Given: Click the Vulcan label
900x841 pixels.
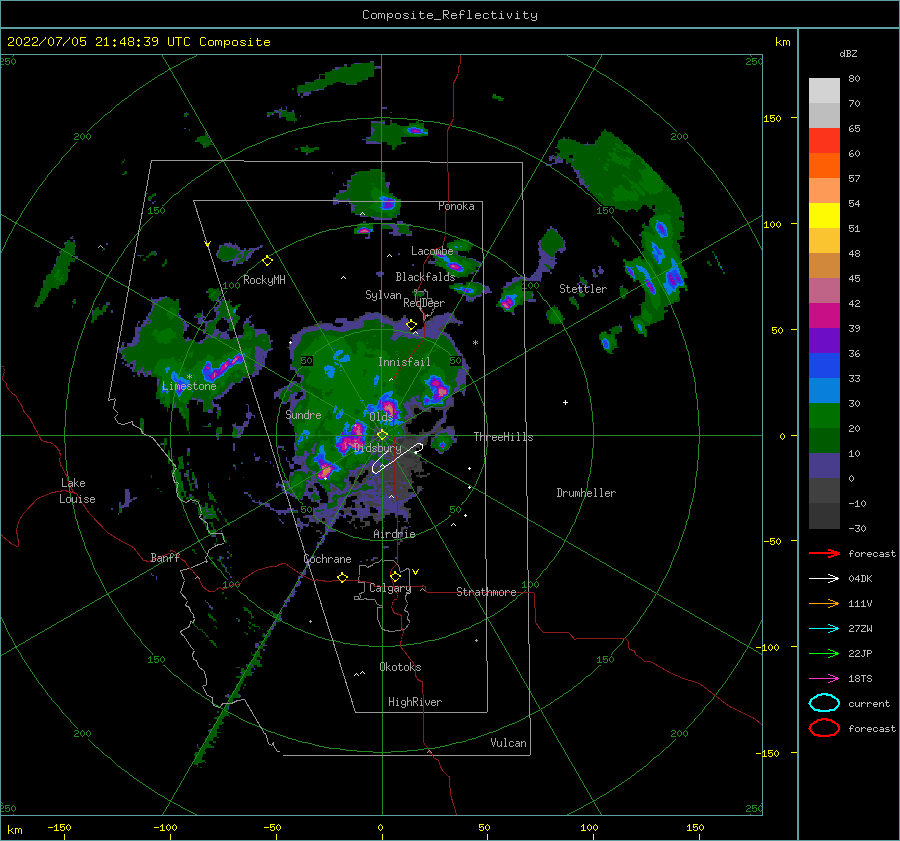Looking at the screenshot, I should [x=508, y=743].
